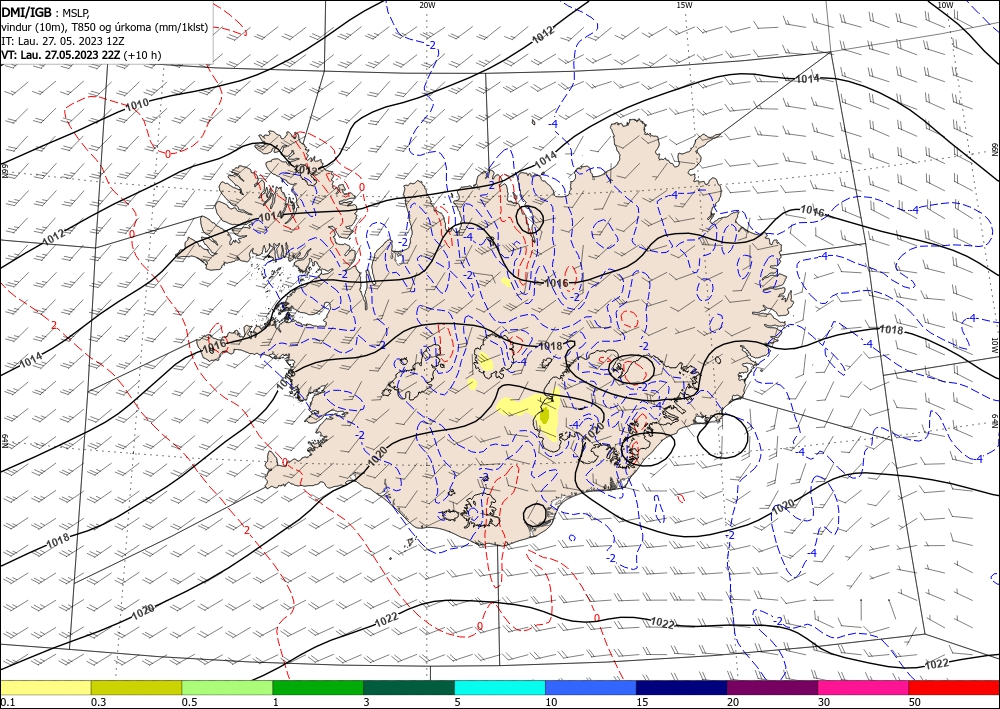Click the "10W" longitude label at top
Screen dimensions: 1000x709
(945, 5)
